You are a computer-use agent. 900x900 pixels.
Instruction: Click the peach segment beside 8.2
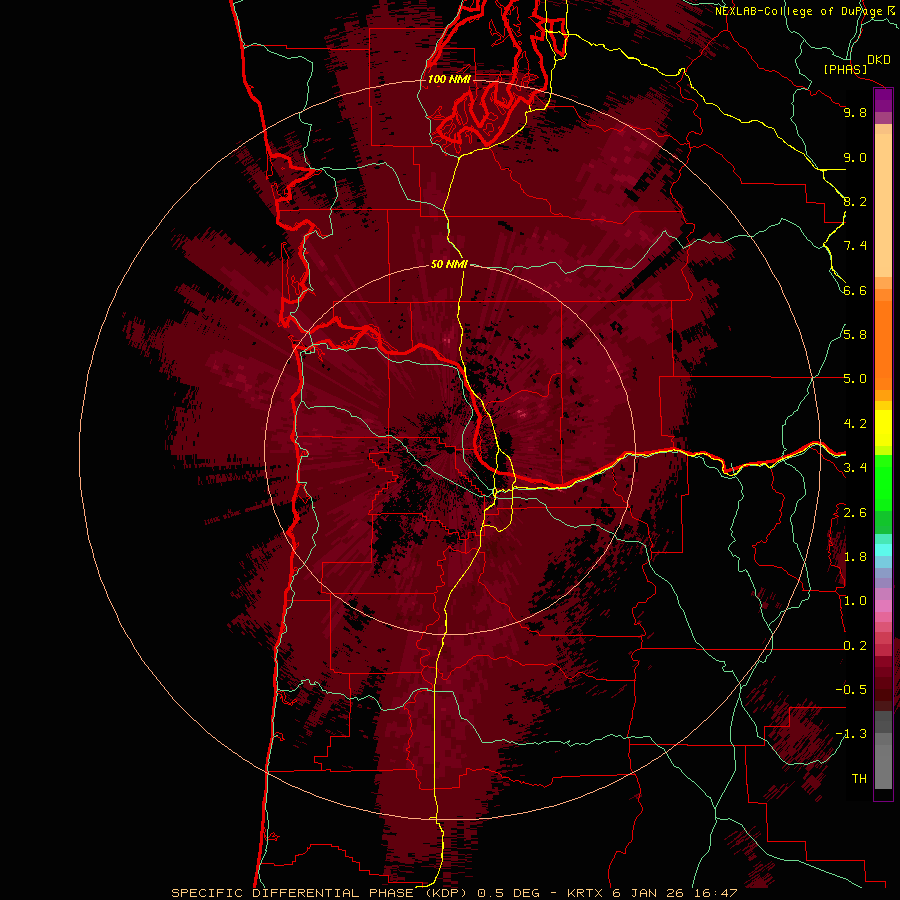tap(883, 205)
